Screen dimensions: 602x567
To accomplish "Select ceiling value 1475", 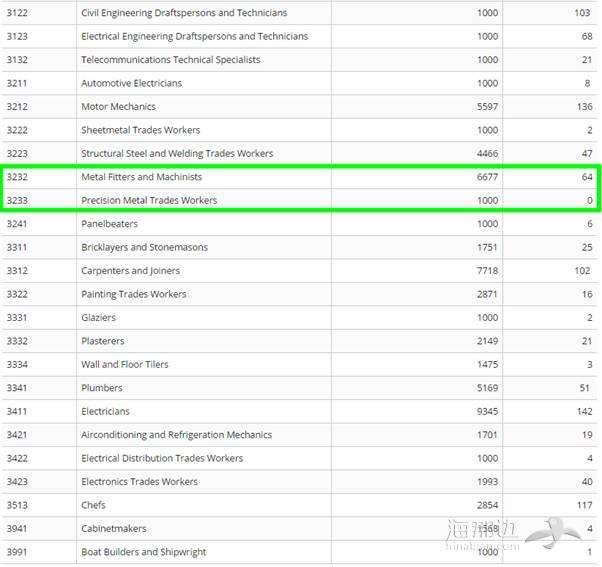I will coord(487,364).
